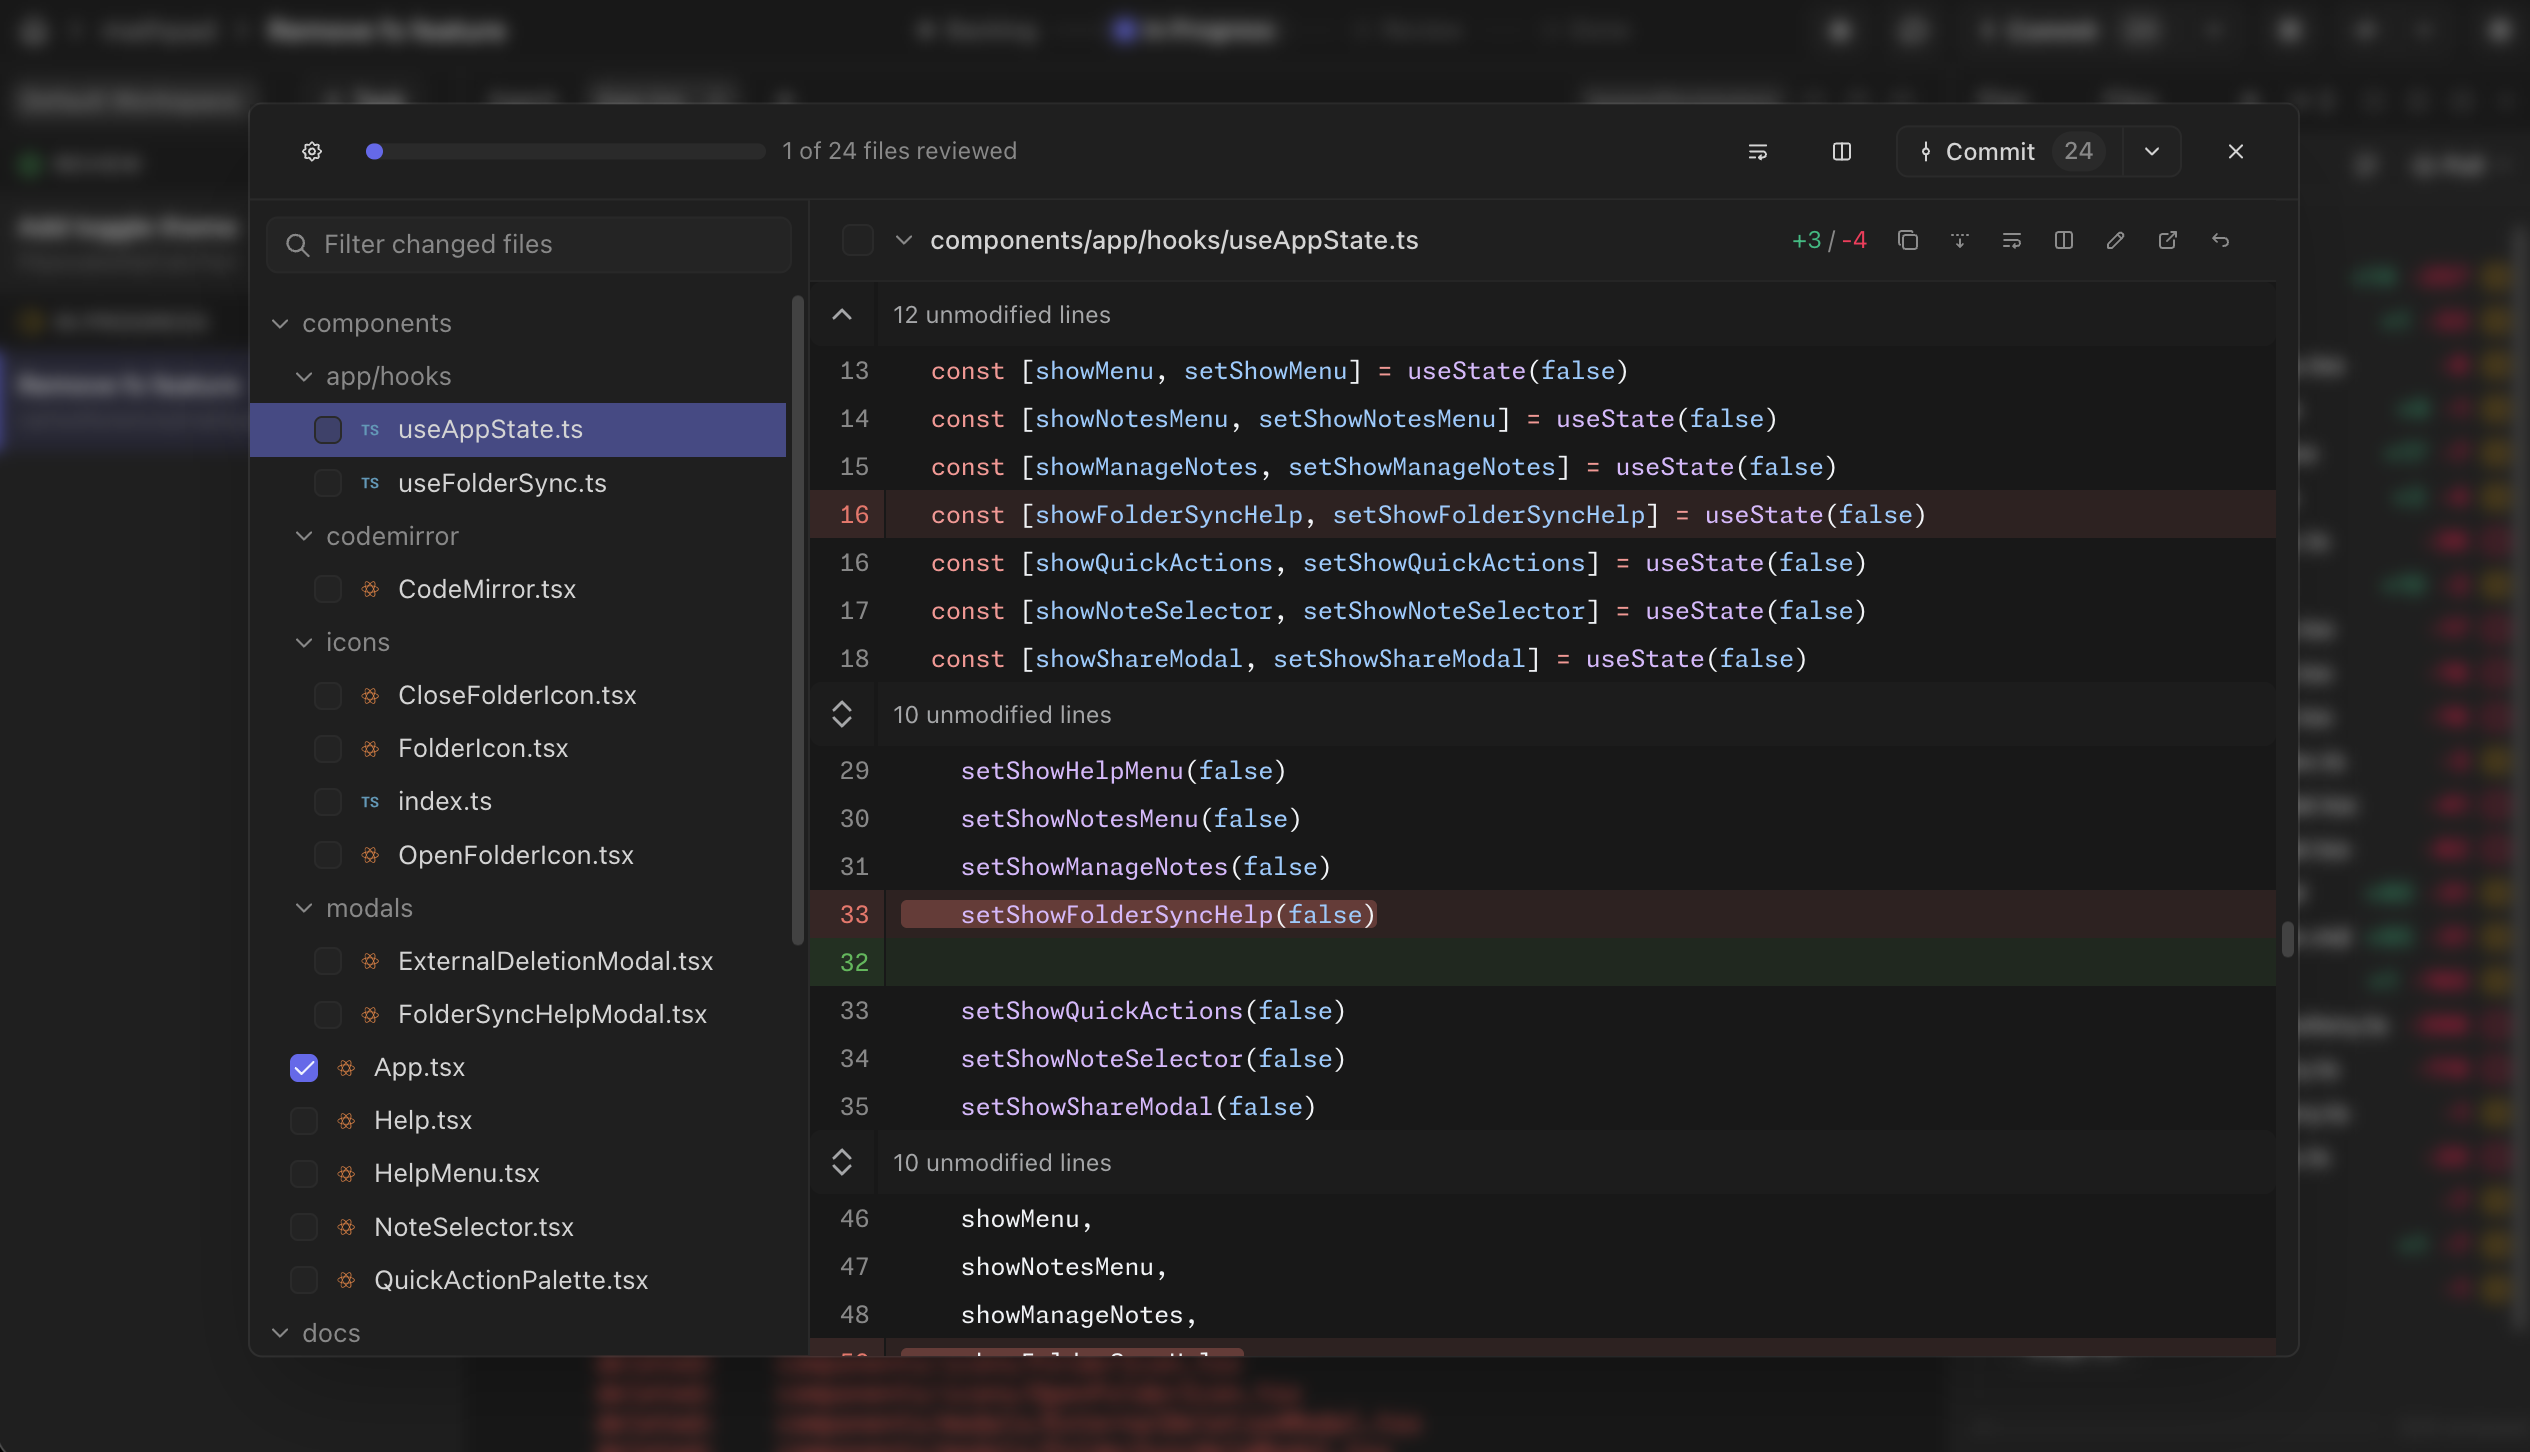Uncheck the App.tsx reviewed checkbox
Viewport: 2530px width, 1452px height.
click(304, 1067)
